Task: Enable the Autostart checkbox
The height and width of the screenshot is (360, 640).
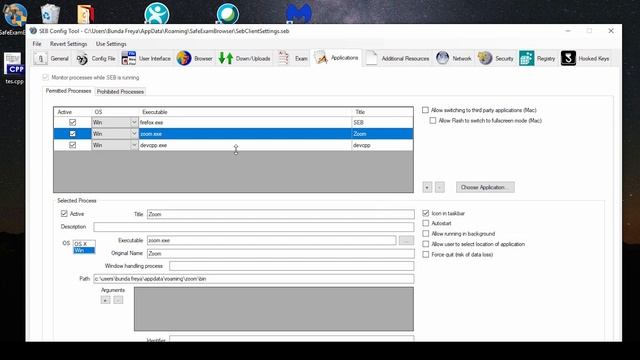Action: 426,223
